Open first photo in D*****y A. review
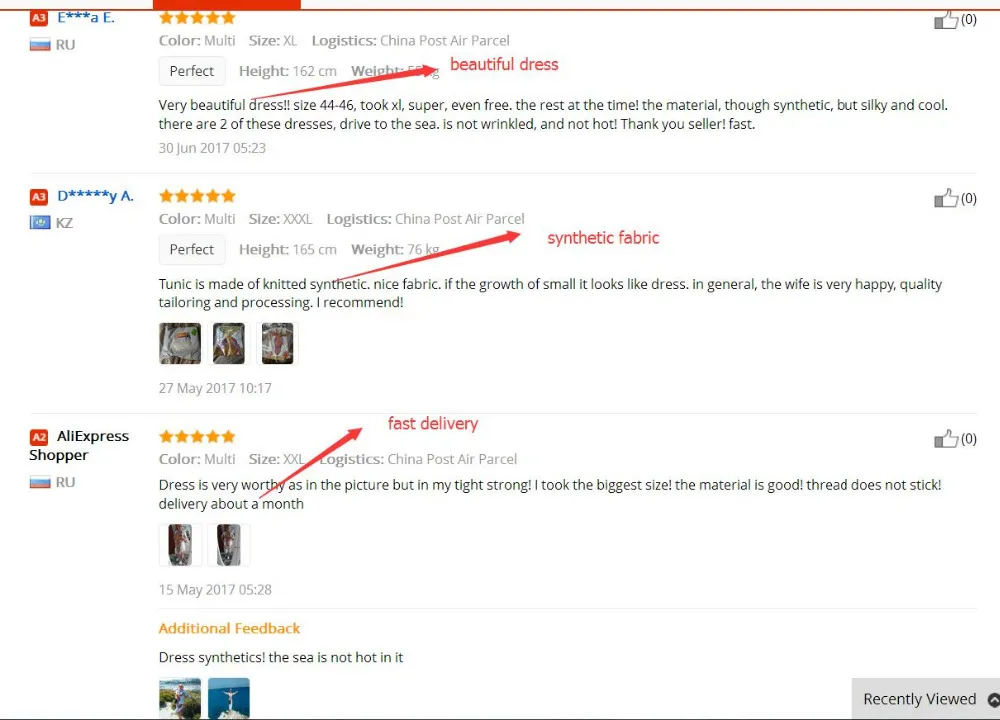 pyautogui.click(x=180, y=344)
